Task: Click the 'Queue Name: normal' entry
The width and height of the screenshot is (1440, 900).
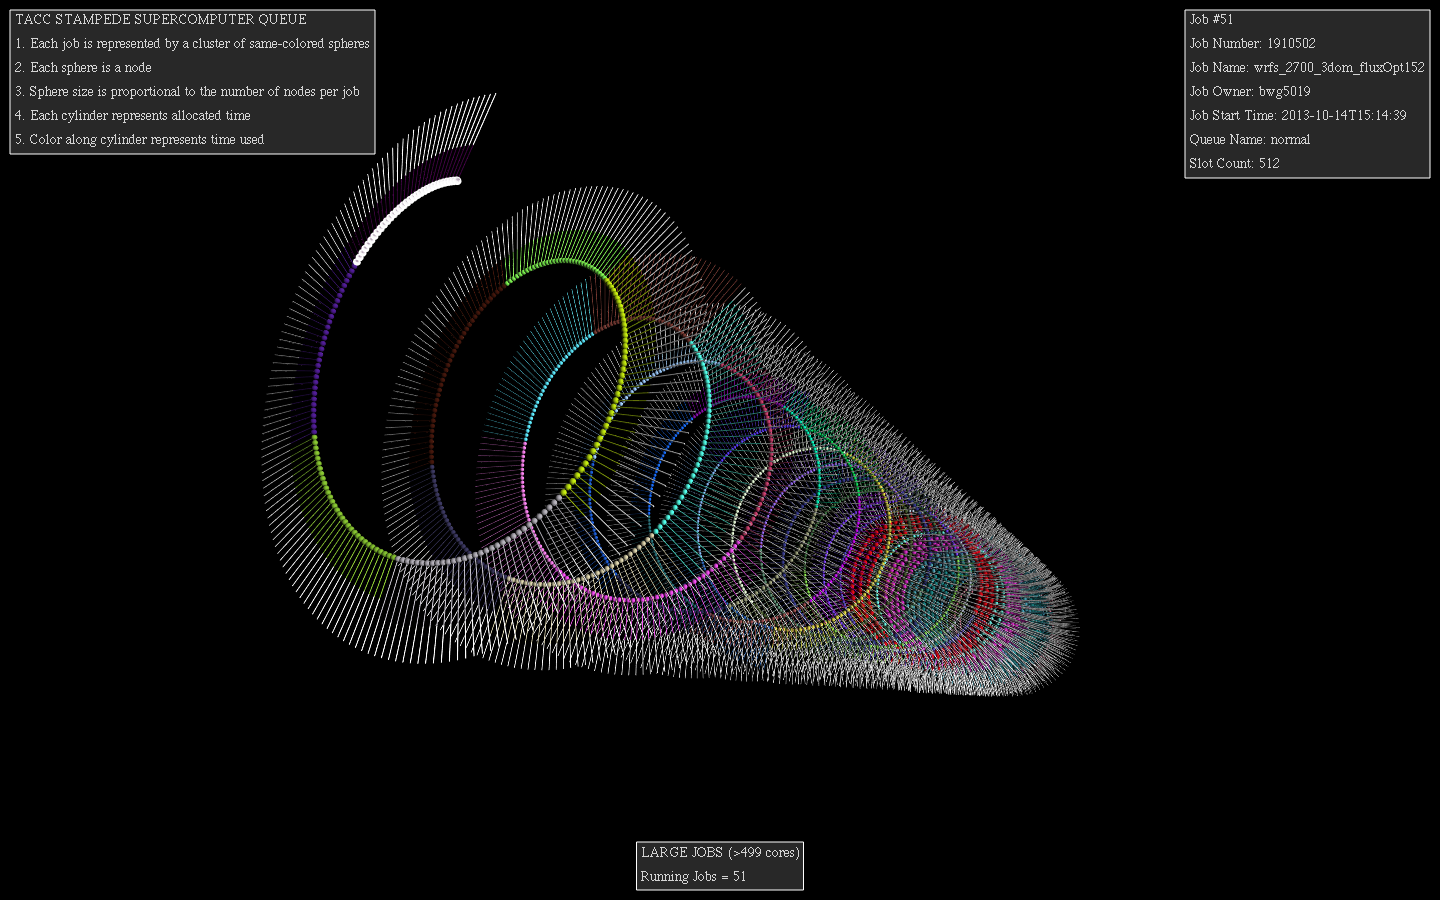Action: point(1250,139)
